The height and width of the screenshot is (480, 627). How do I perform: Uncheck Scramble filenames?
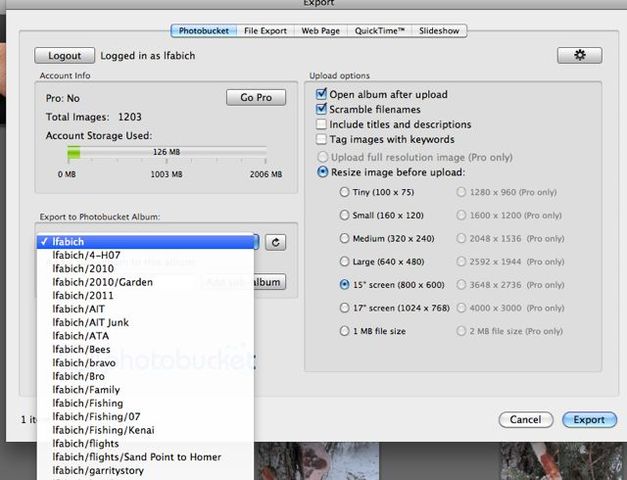tap(321, 109)
